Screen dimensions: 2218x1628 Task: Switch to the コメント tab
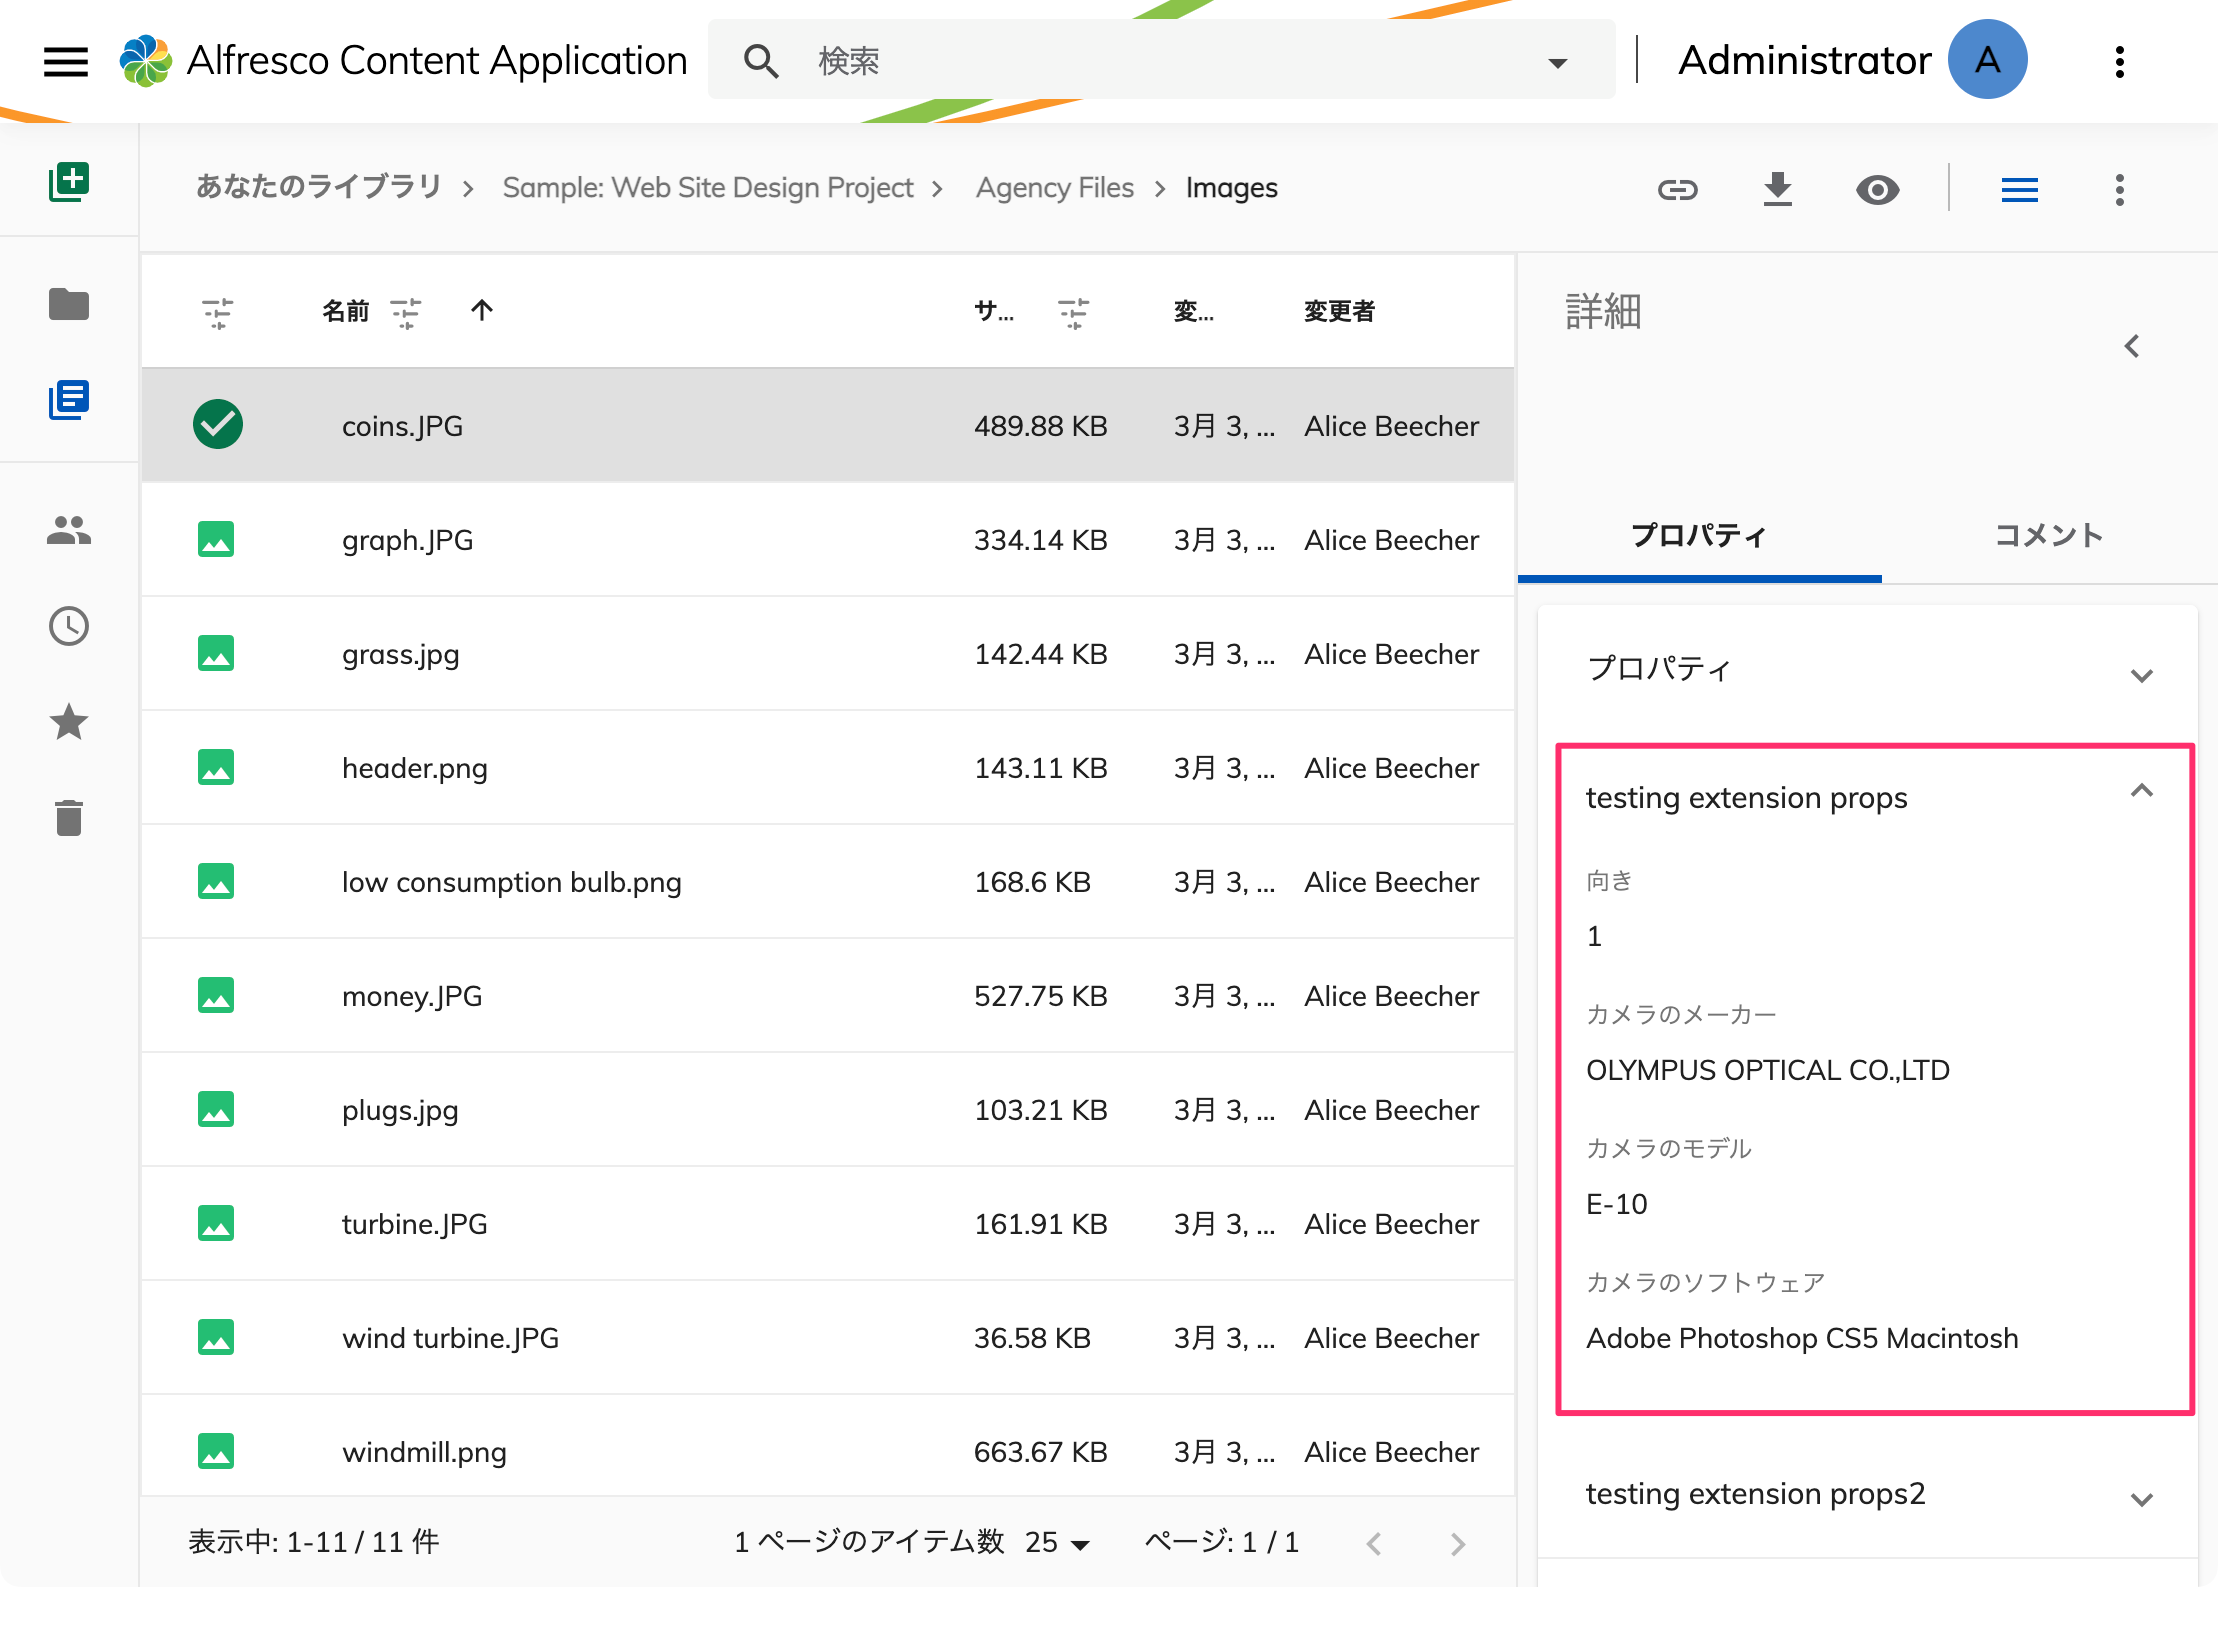coord(2049,535)
